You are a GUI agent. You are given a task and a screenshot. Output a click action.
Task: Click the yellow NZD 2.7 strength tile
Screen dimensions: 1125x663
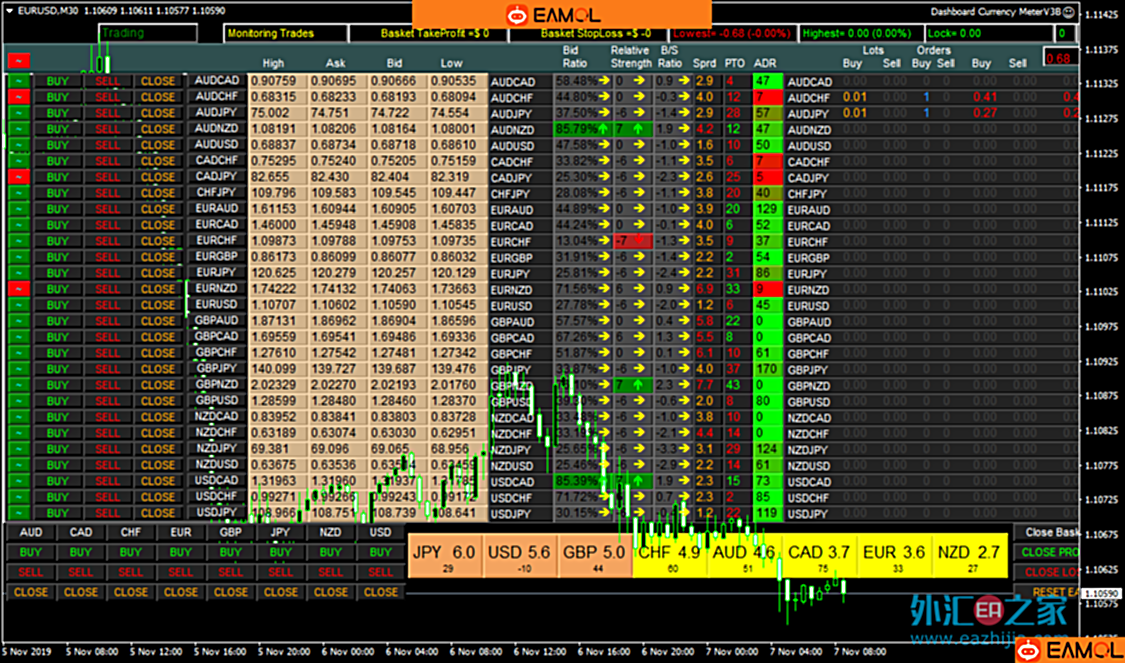pyautogui.click(x=969, y=555)
